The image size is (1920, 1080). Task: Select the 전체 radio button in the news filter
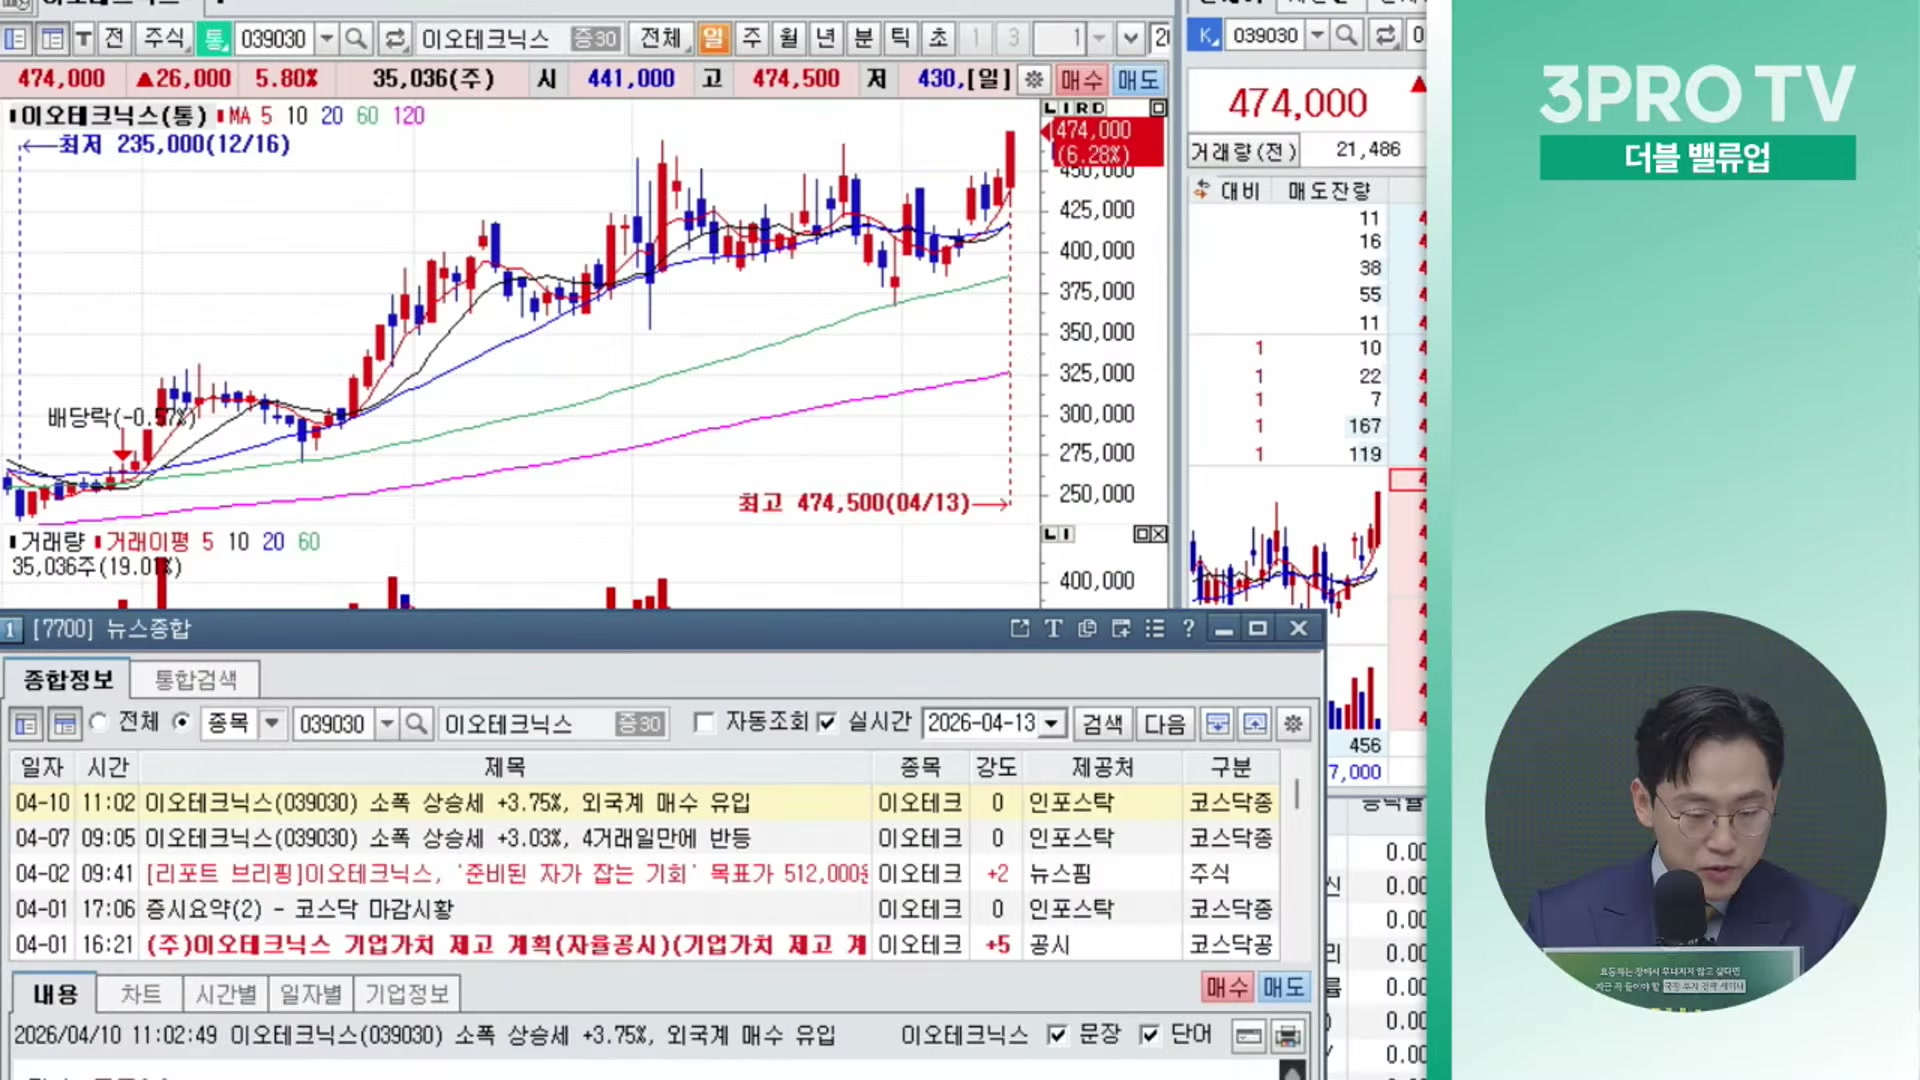point(98,722)
